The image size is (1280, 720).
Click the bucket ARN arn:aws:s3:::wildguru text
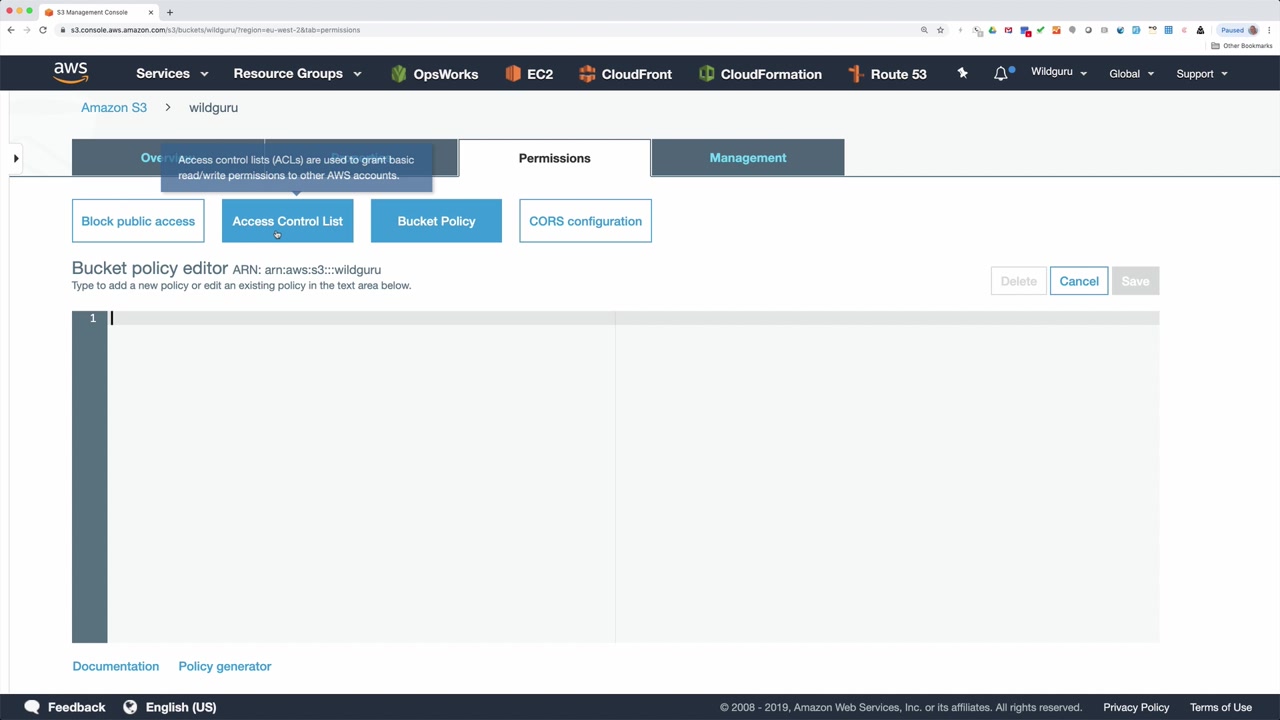(322, 270)
